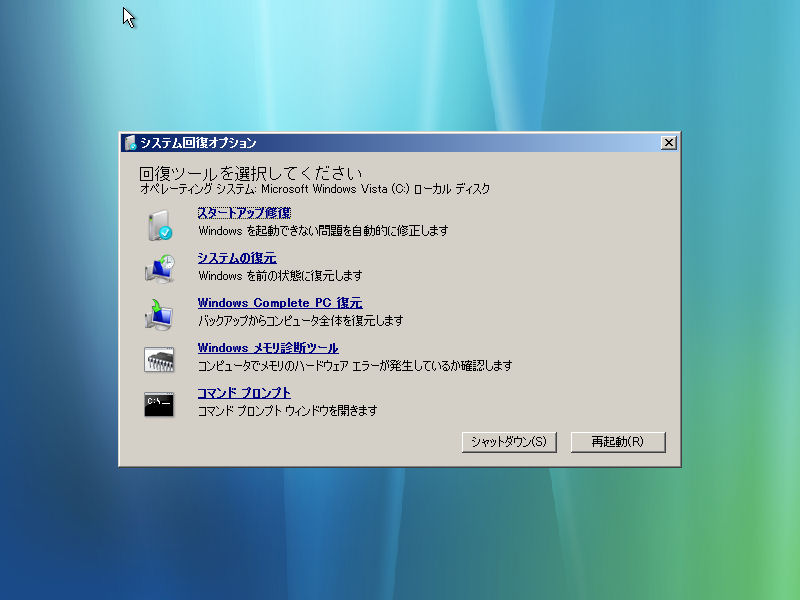Screen dimensions: 800x600
Task: Click heading '回復ツールを選択してください'
Action: click(251, 173)
